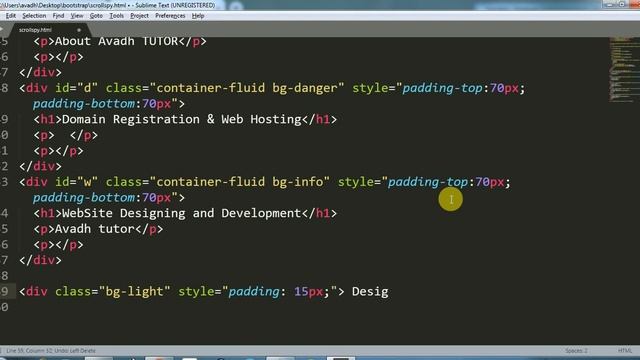Click the Line 59, Column status text
The image size is (640, 360).
51,351
